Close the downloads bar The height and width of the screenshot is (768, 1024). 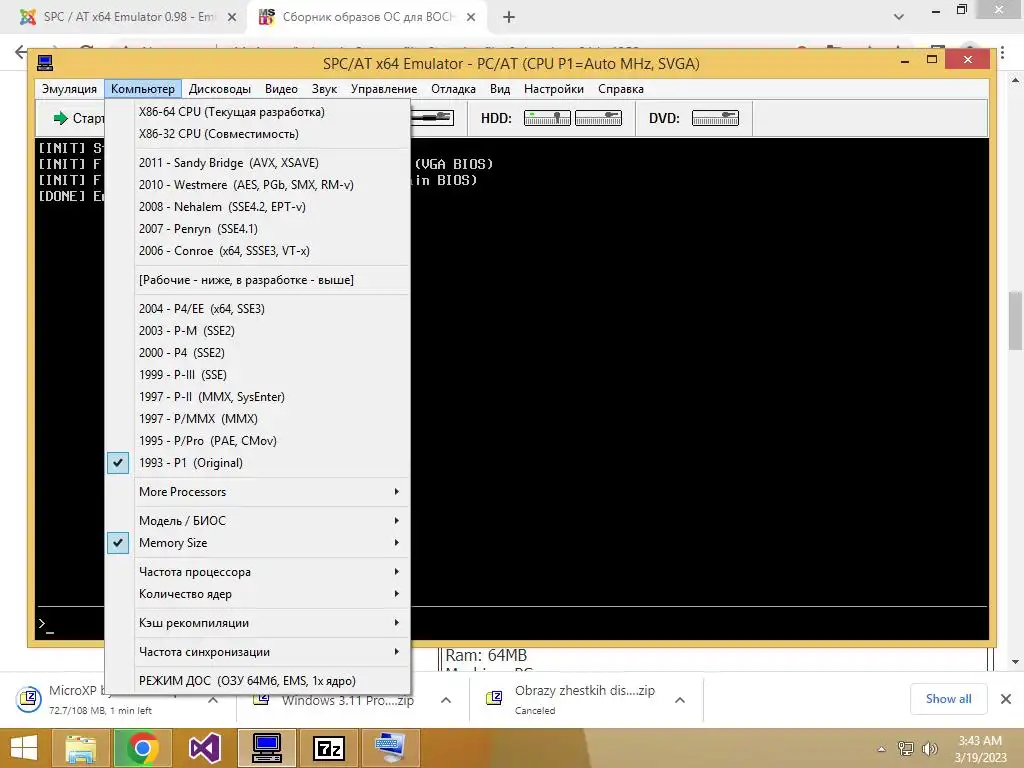point(1006,699)
